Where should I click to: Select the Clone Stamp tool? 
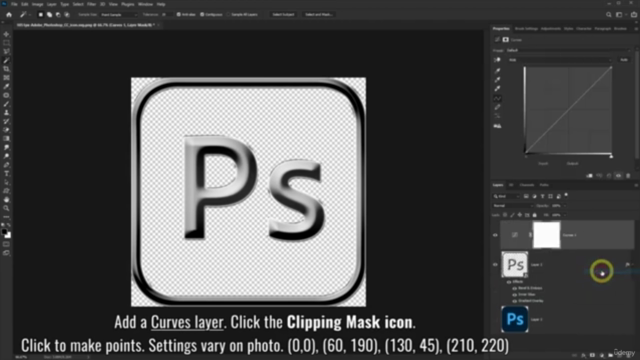coord(6,112)
